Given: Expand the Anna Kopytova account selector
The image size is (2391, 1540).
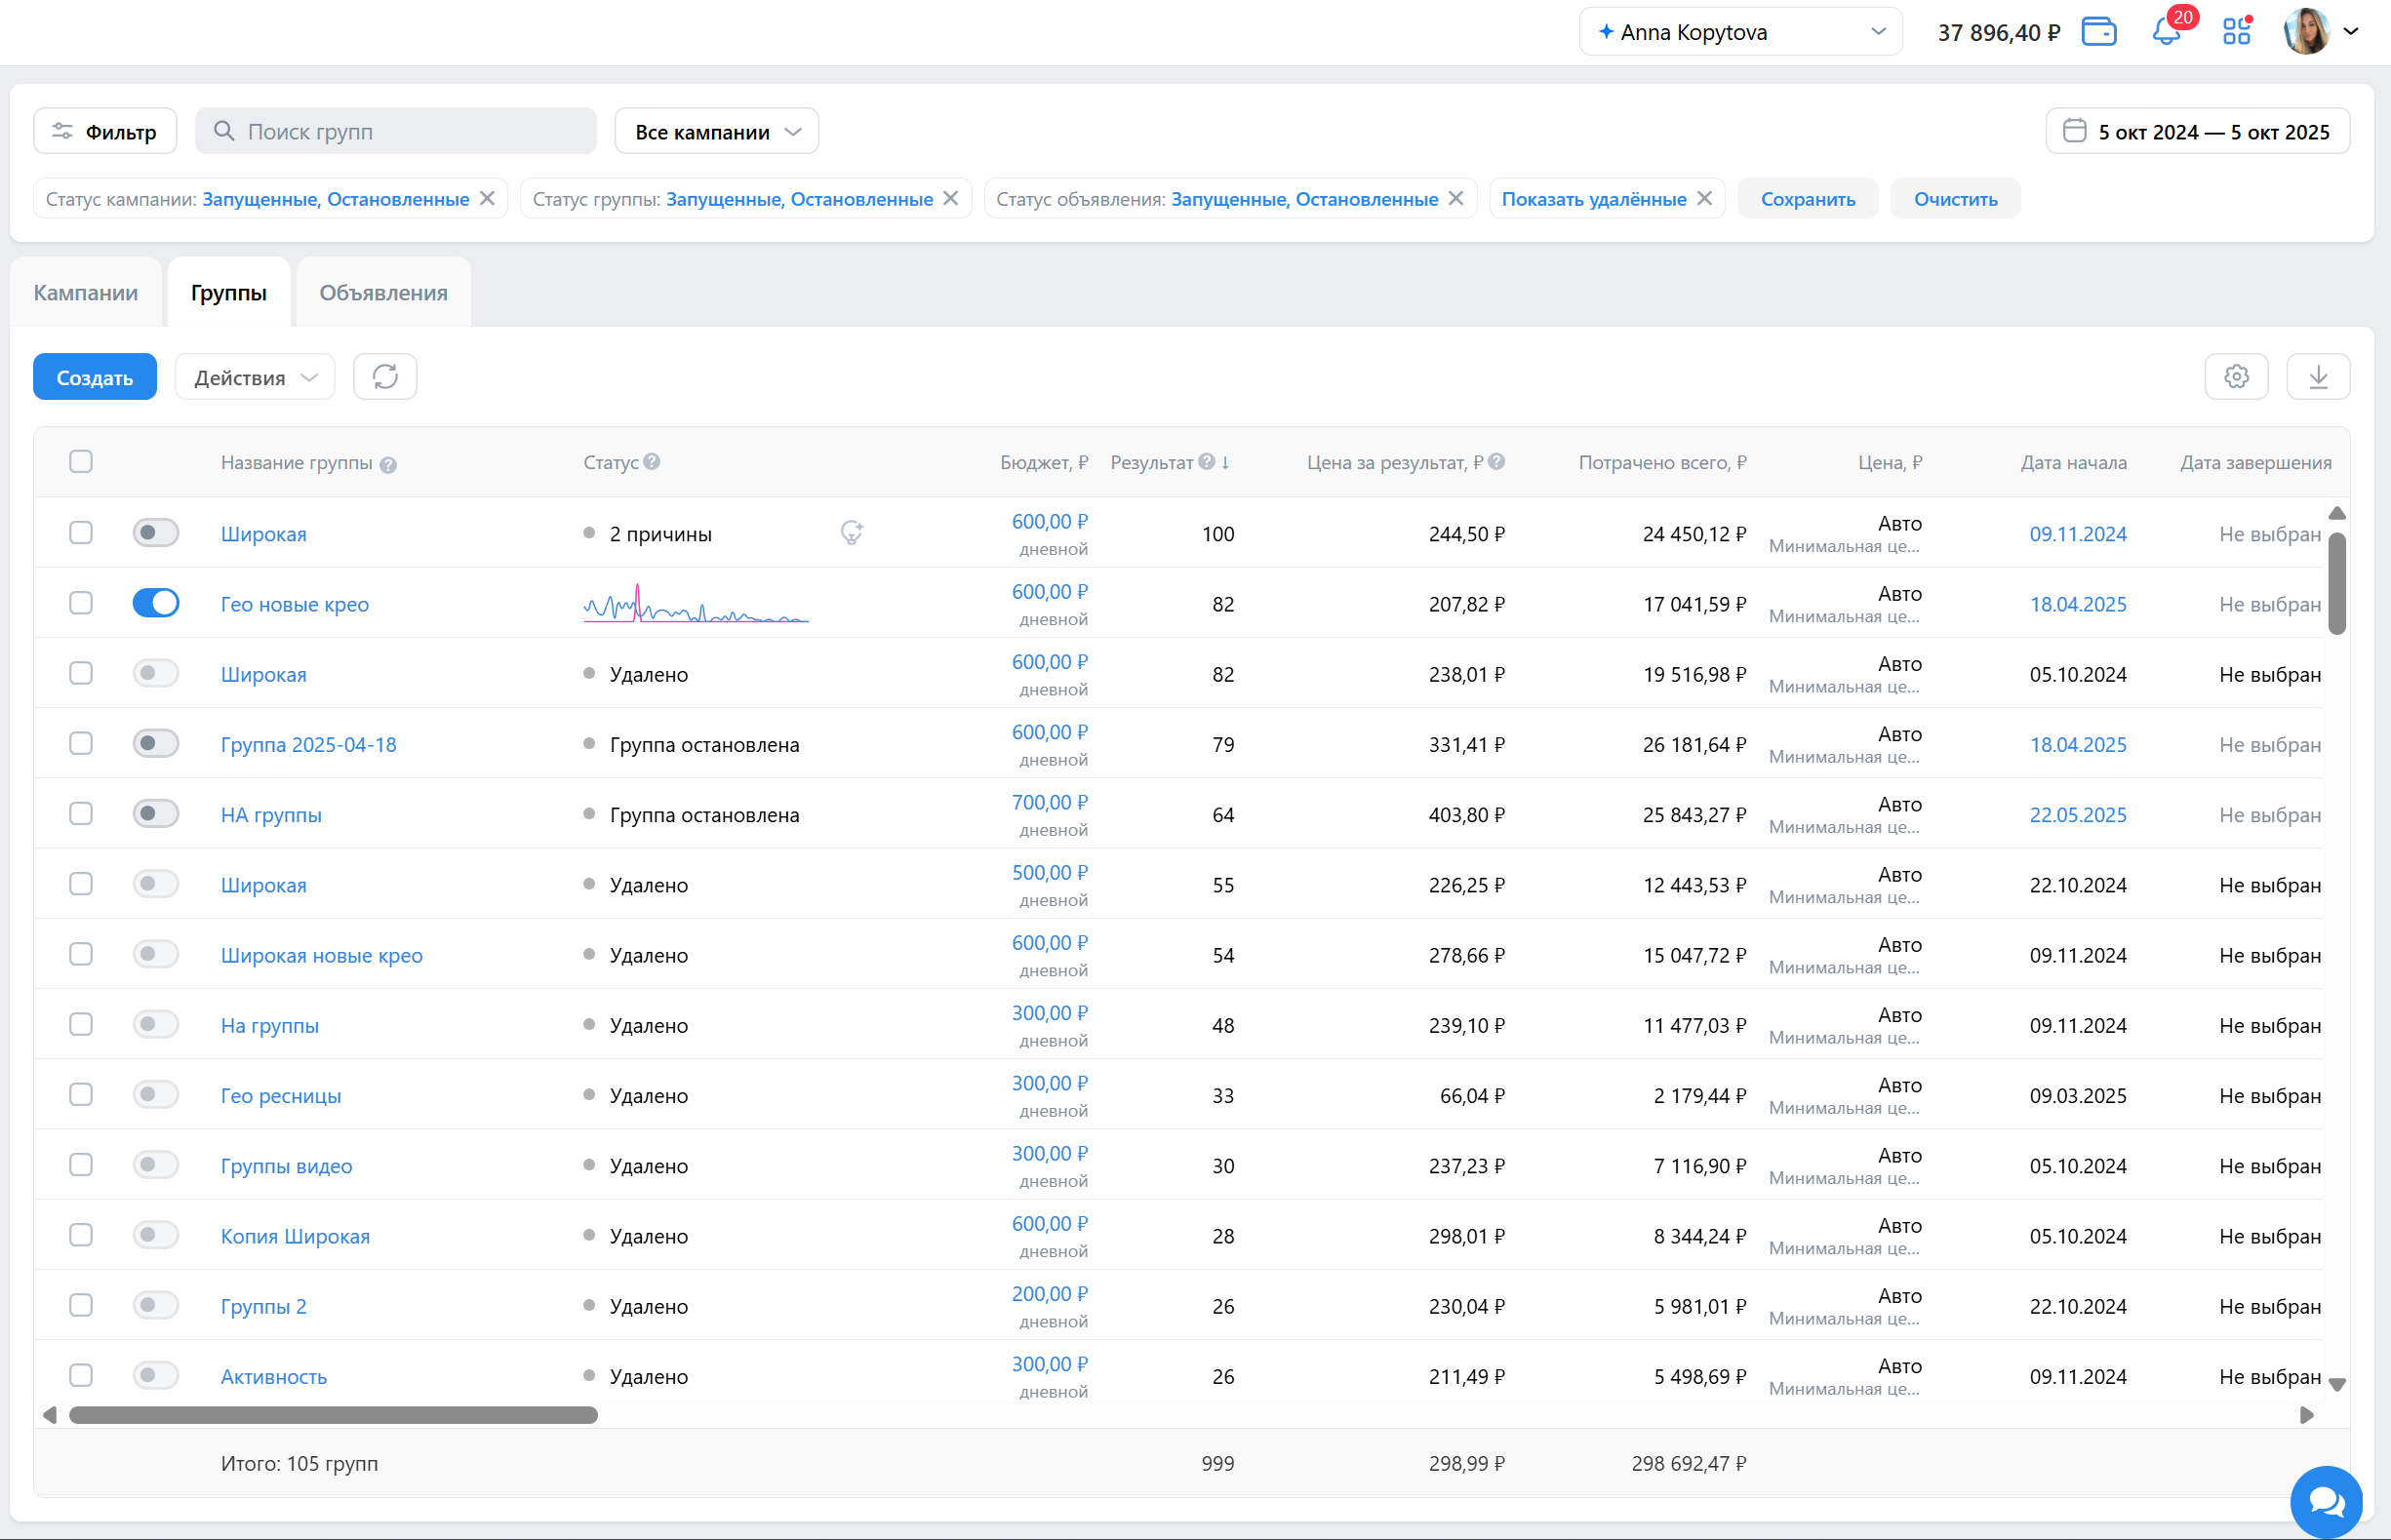Looking at the screenshot, I should (x=1740, y=32).
